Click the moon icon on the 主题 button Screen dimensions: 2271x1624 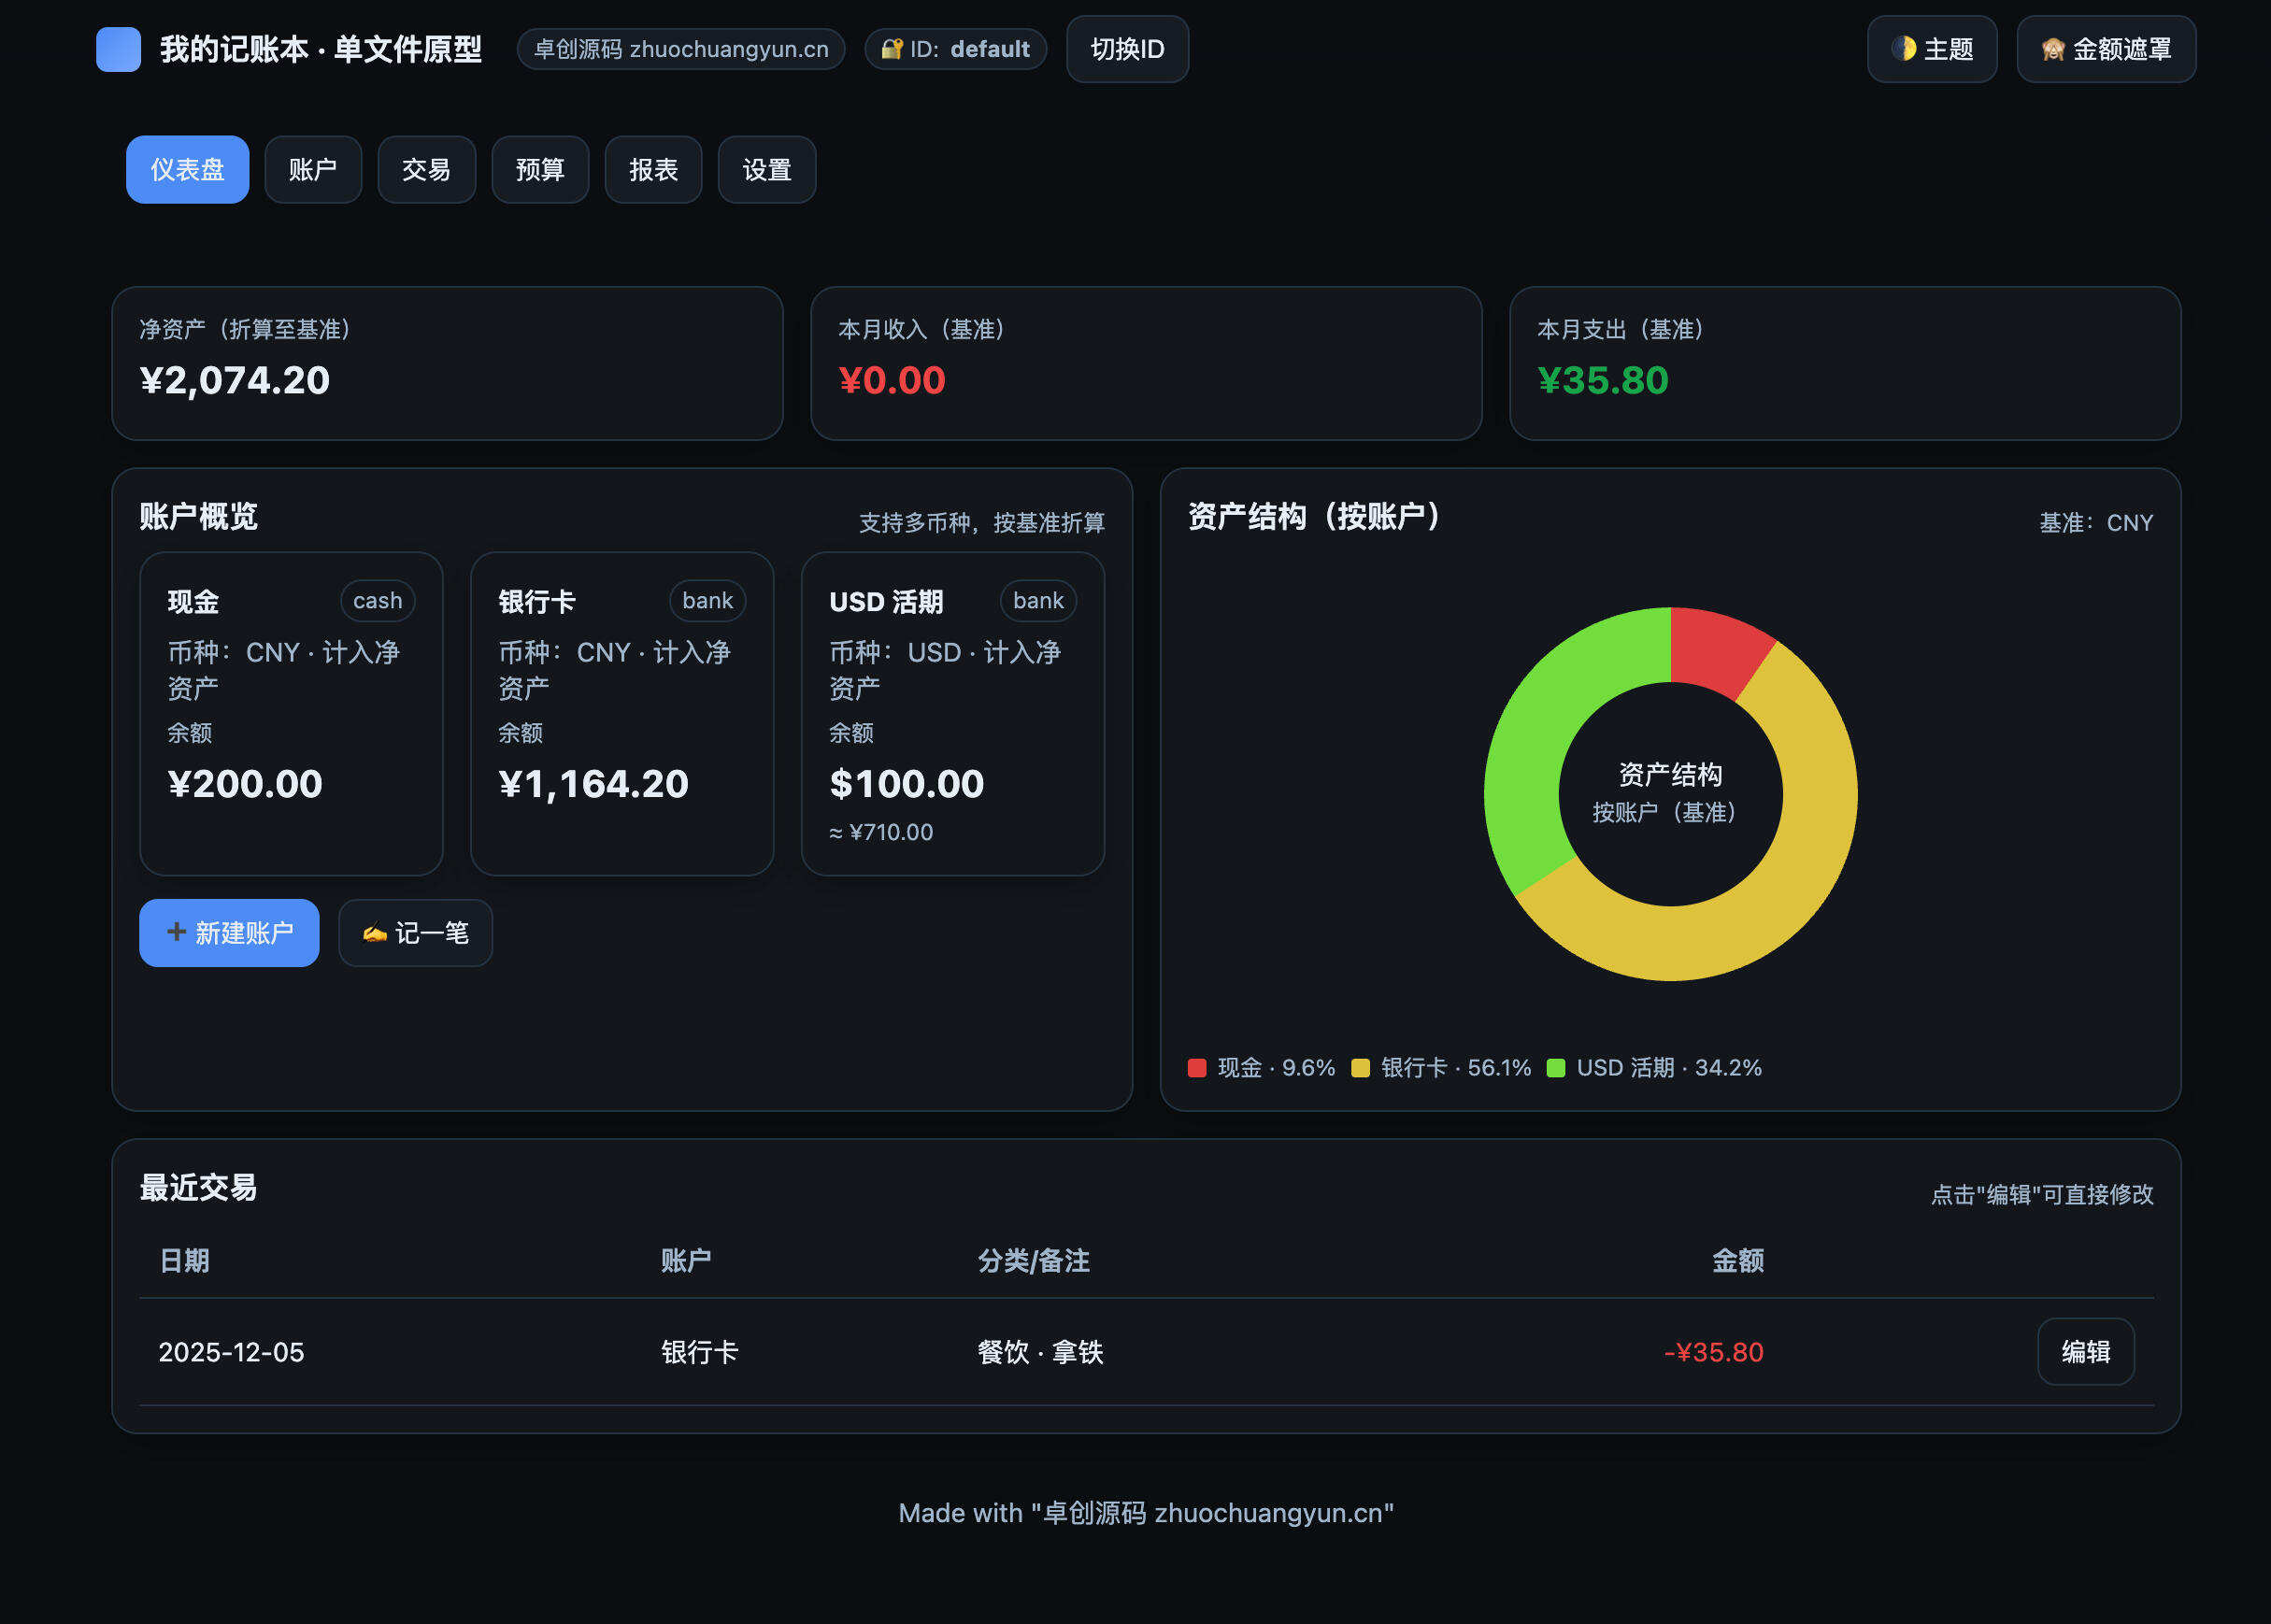[x=1904, y=48]
